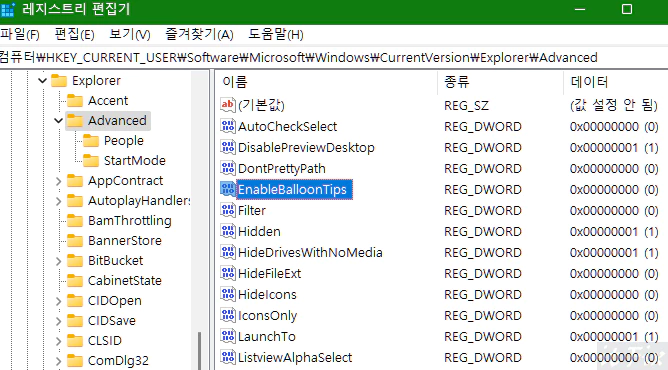This screenshot has height=370, width=668.
Task: Click the LaunchTo DWORD icon
Action: click(228, 336)
